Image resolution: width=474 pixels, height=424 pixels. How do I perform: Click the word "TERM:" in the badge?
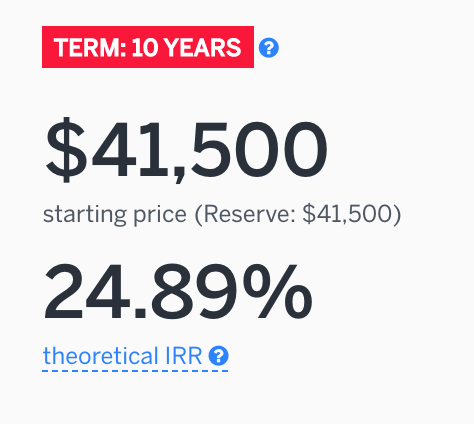tap(90, 47)
